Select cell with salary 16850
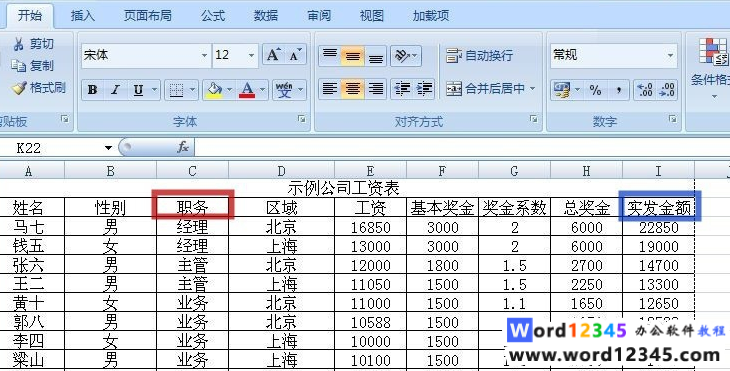This screenshot has height=371, width=730. pyautogui.click(x=370, y=227)
